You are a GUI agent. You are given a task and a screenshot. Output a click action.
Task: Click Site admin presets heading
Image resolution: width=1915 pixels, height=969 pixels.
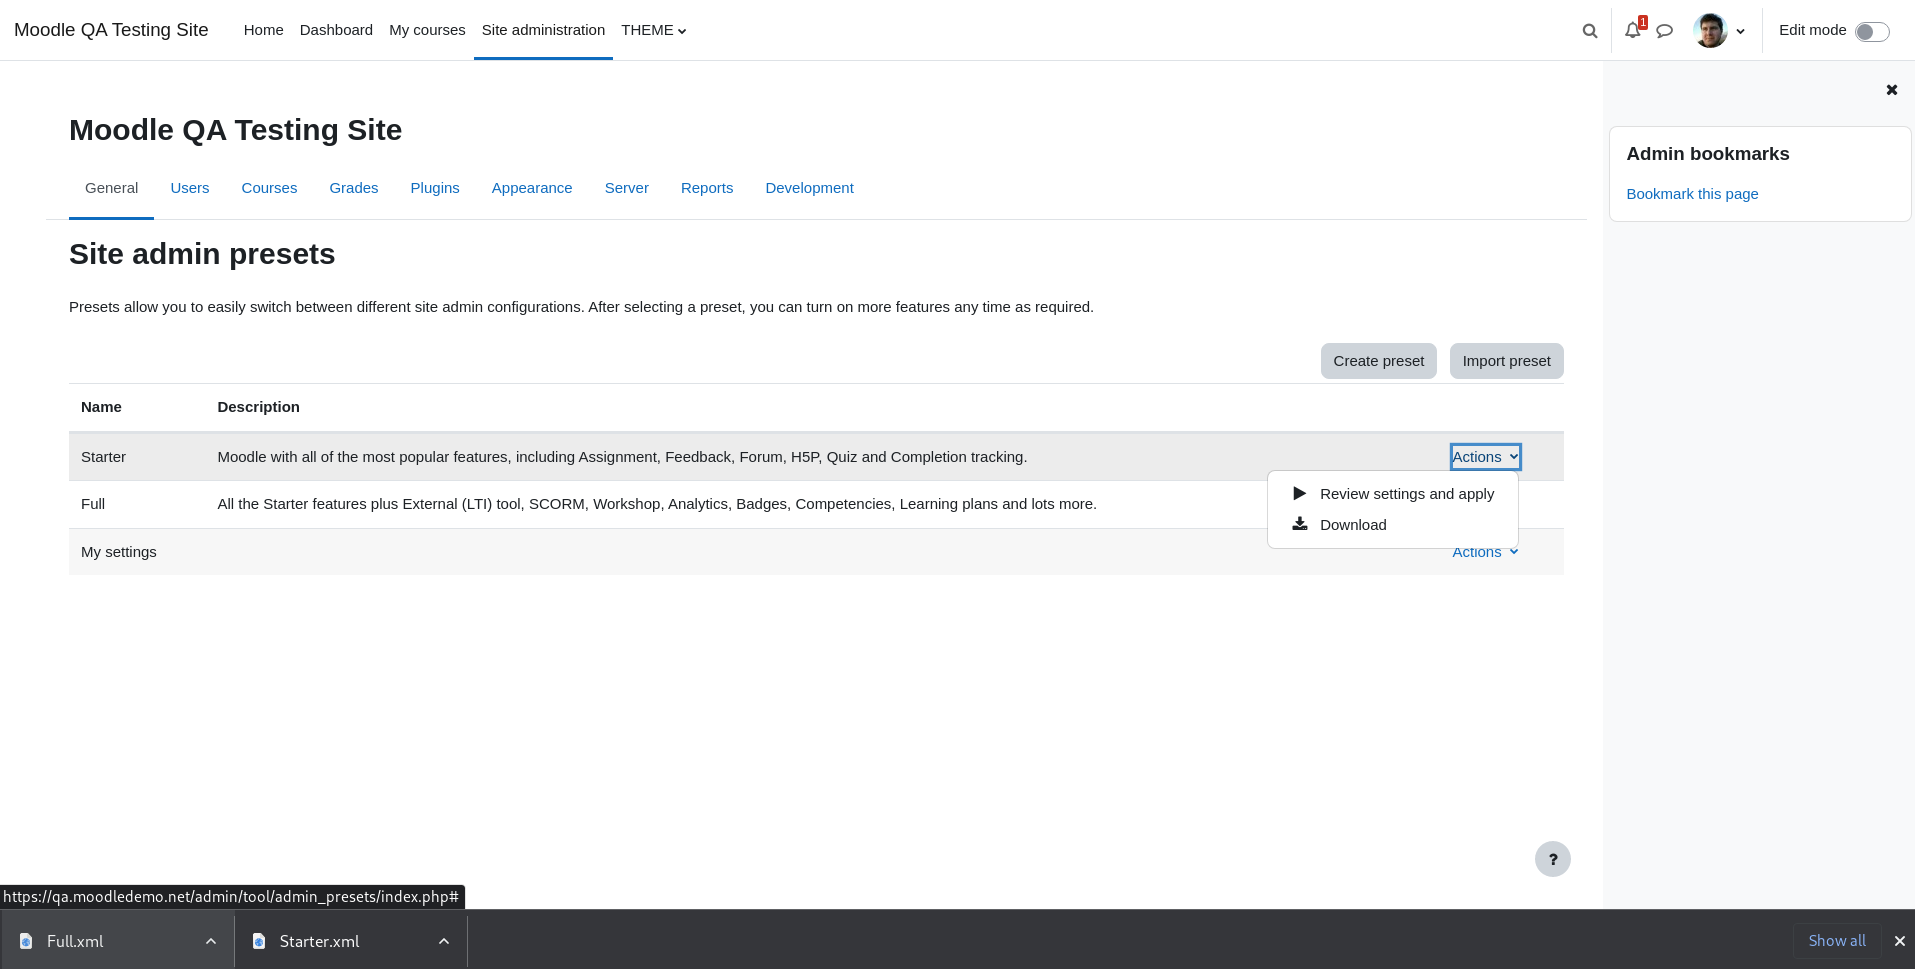[202, 254]
